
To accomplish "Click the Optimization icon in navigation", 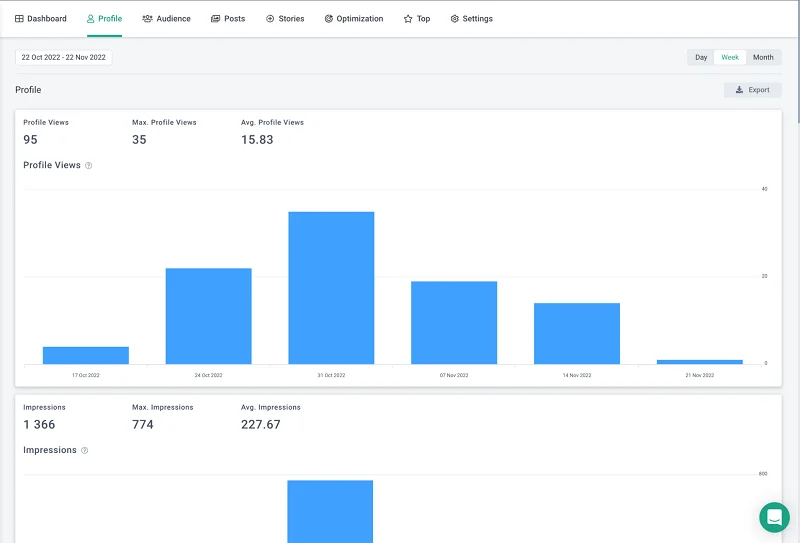I will coord(329,19).
